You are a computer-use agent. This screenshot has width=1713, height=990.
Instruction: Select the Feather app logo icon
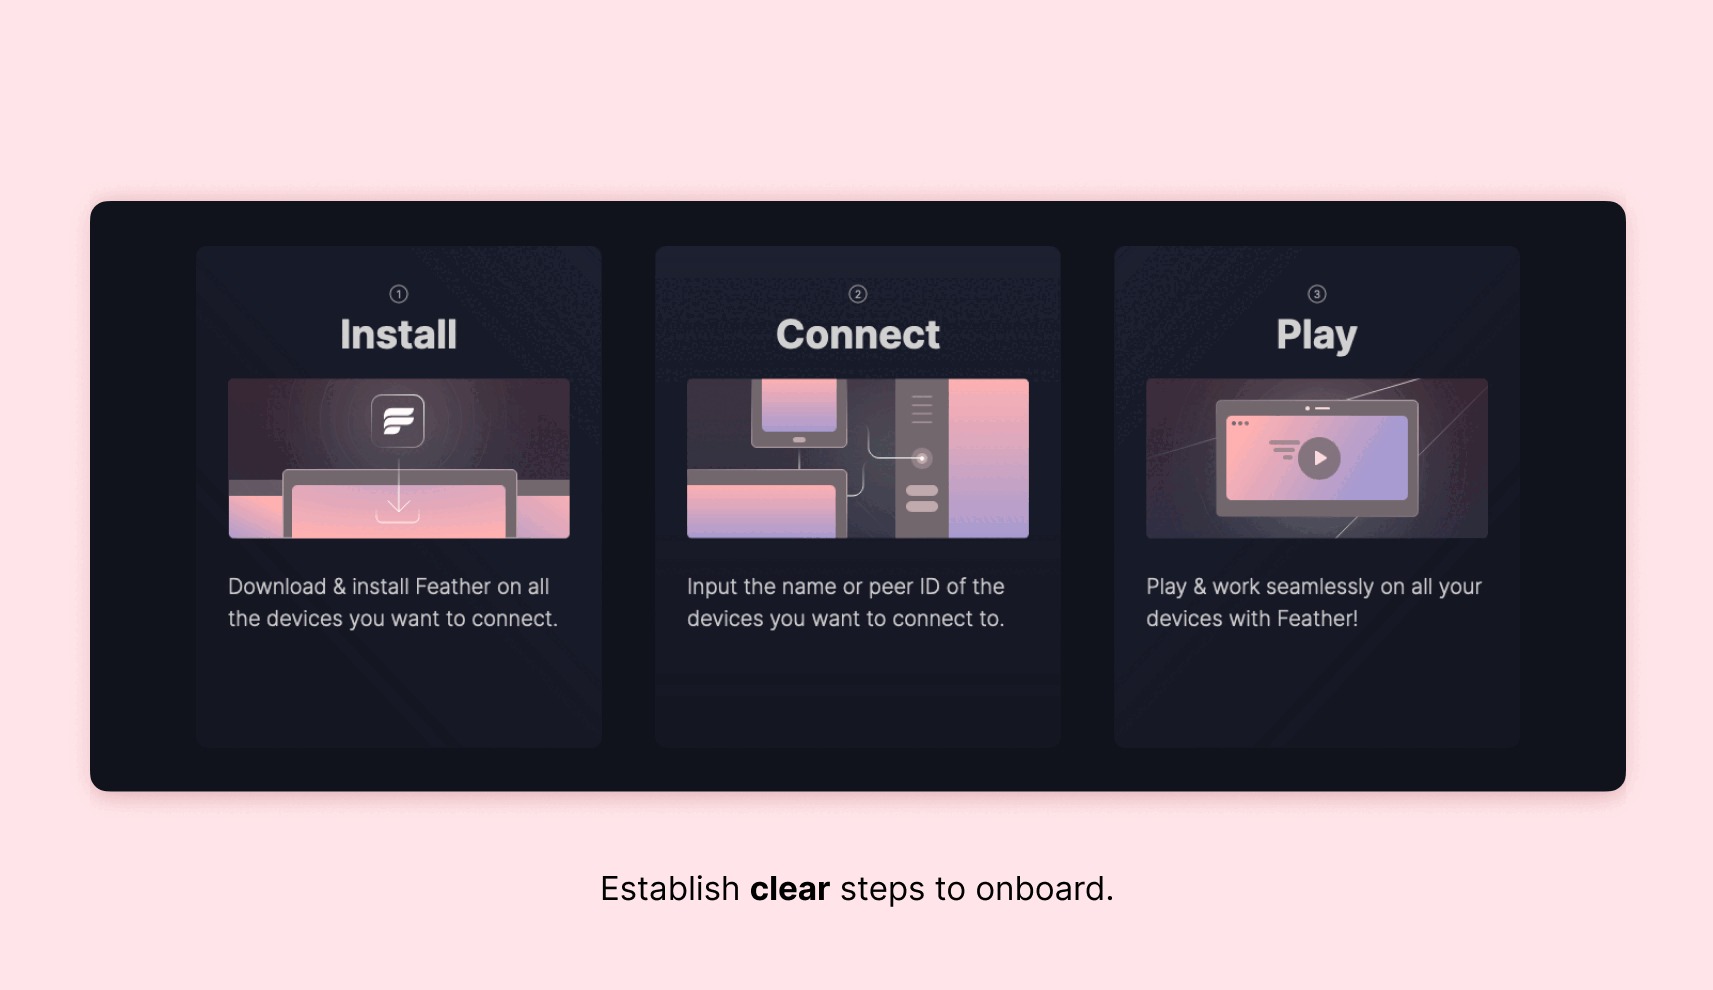(x=399, y=421)
